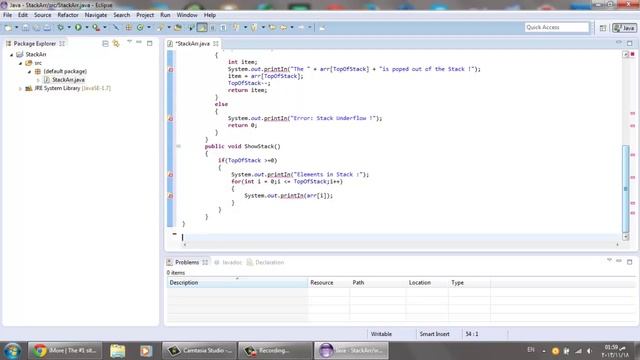Open the Debug dropdown arrow
This screenshot has height=360, width=640.
point(69,27)
